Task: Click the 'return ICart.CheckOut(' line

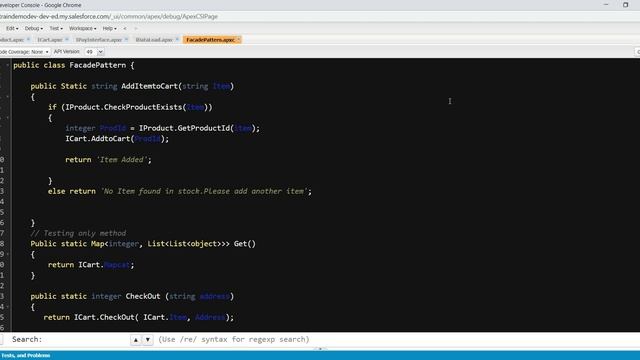Action: (x=139, y=317)
